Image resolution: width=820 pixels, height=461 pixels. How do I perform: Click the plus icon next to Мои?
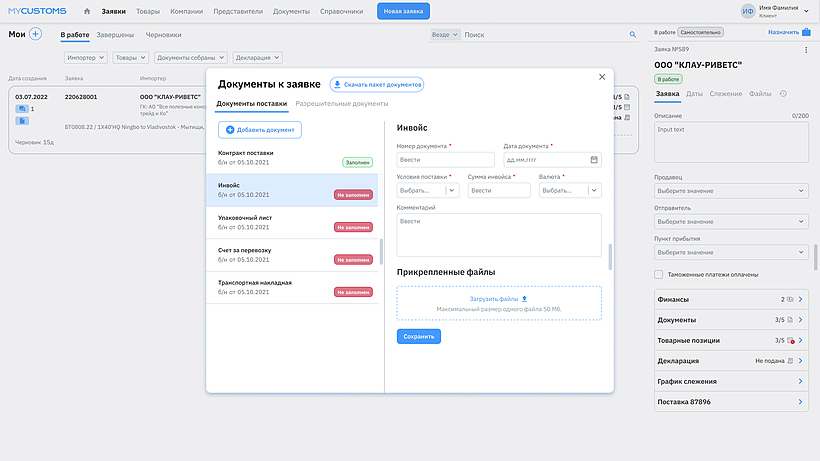pos(36,34)
